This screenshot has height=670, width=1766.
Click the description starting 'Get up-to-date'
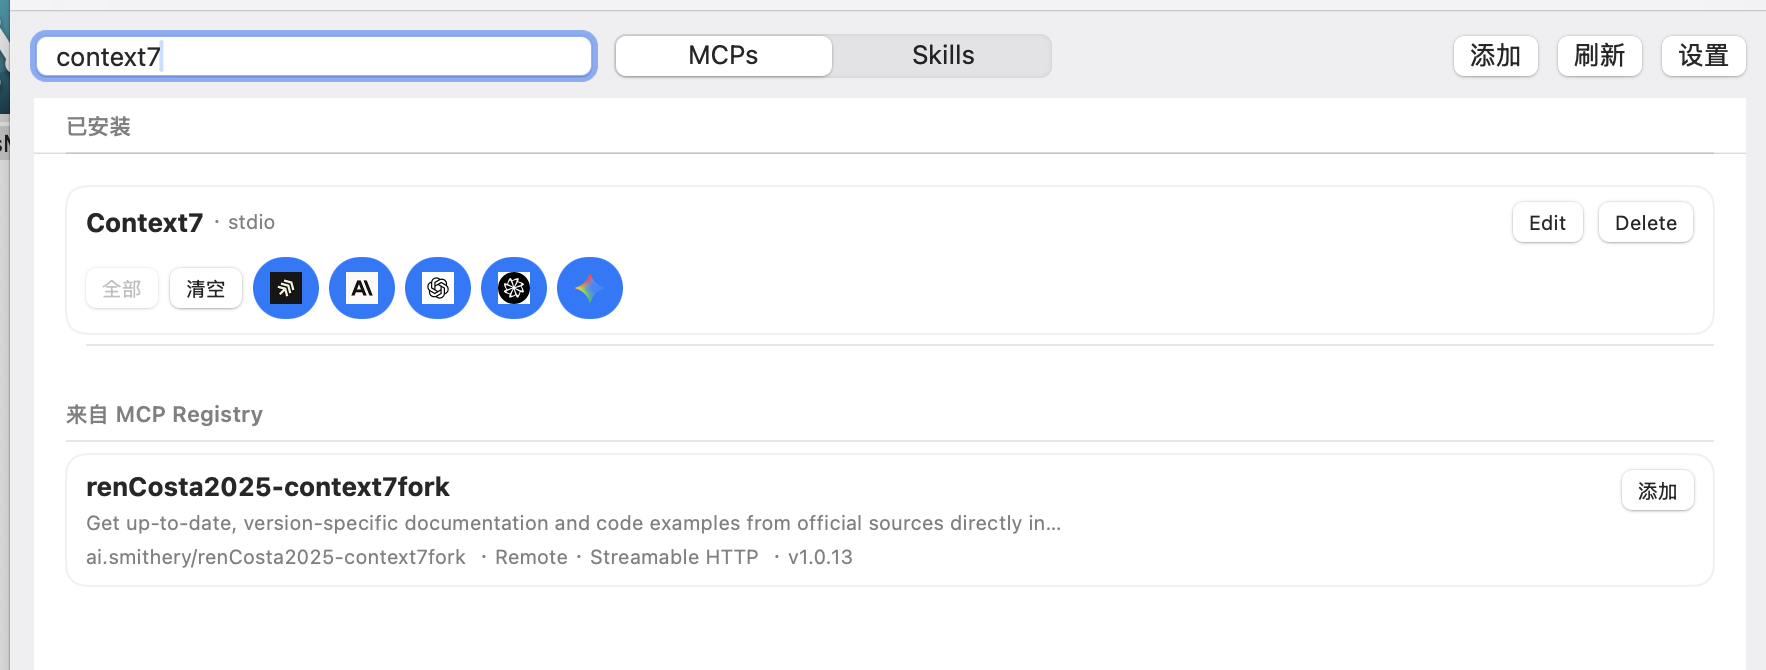coord(573,523)
